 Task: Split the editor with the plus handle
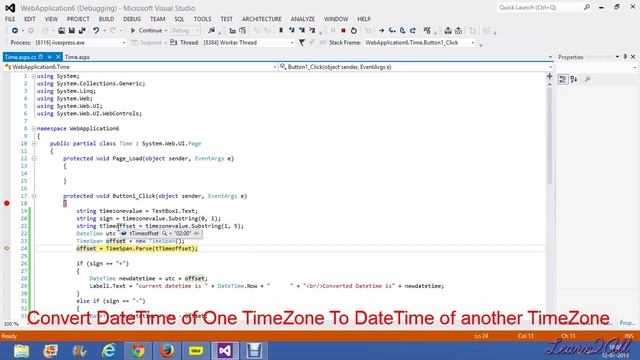pos(549,76)
